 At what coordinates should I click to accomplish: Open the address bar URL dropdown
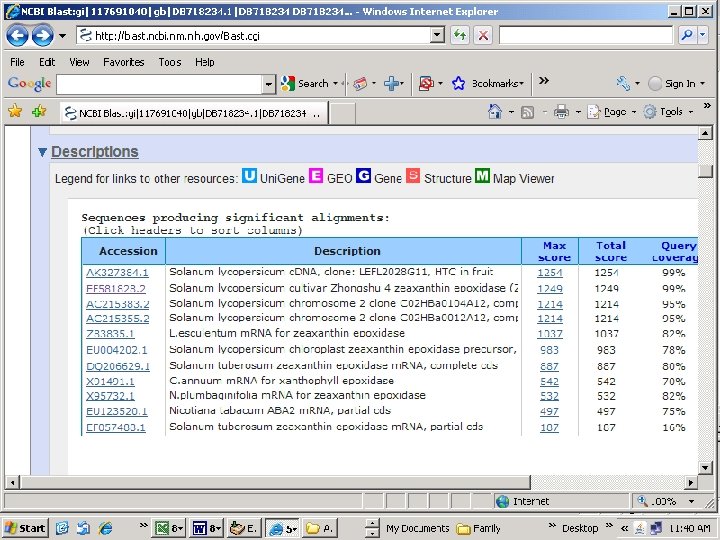(437, 35)
